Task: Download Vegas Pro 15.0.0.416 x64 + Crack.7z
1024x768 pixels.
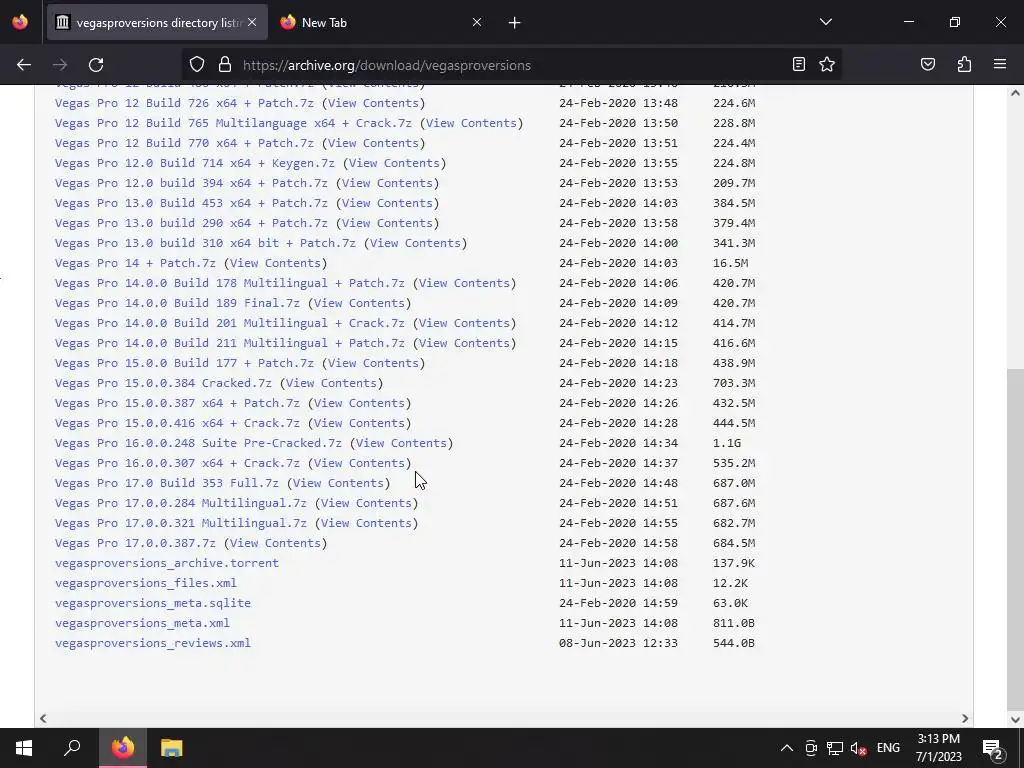Action: tap(177, 423)
